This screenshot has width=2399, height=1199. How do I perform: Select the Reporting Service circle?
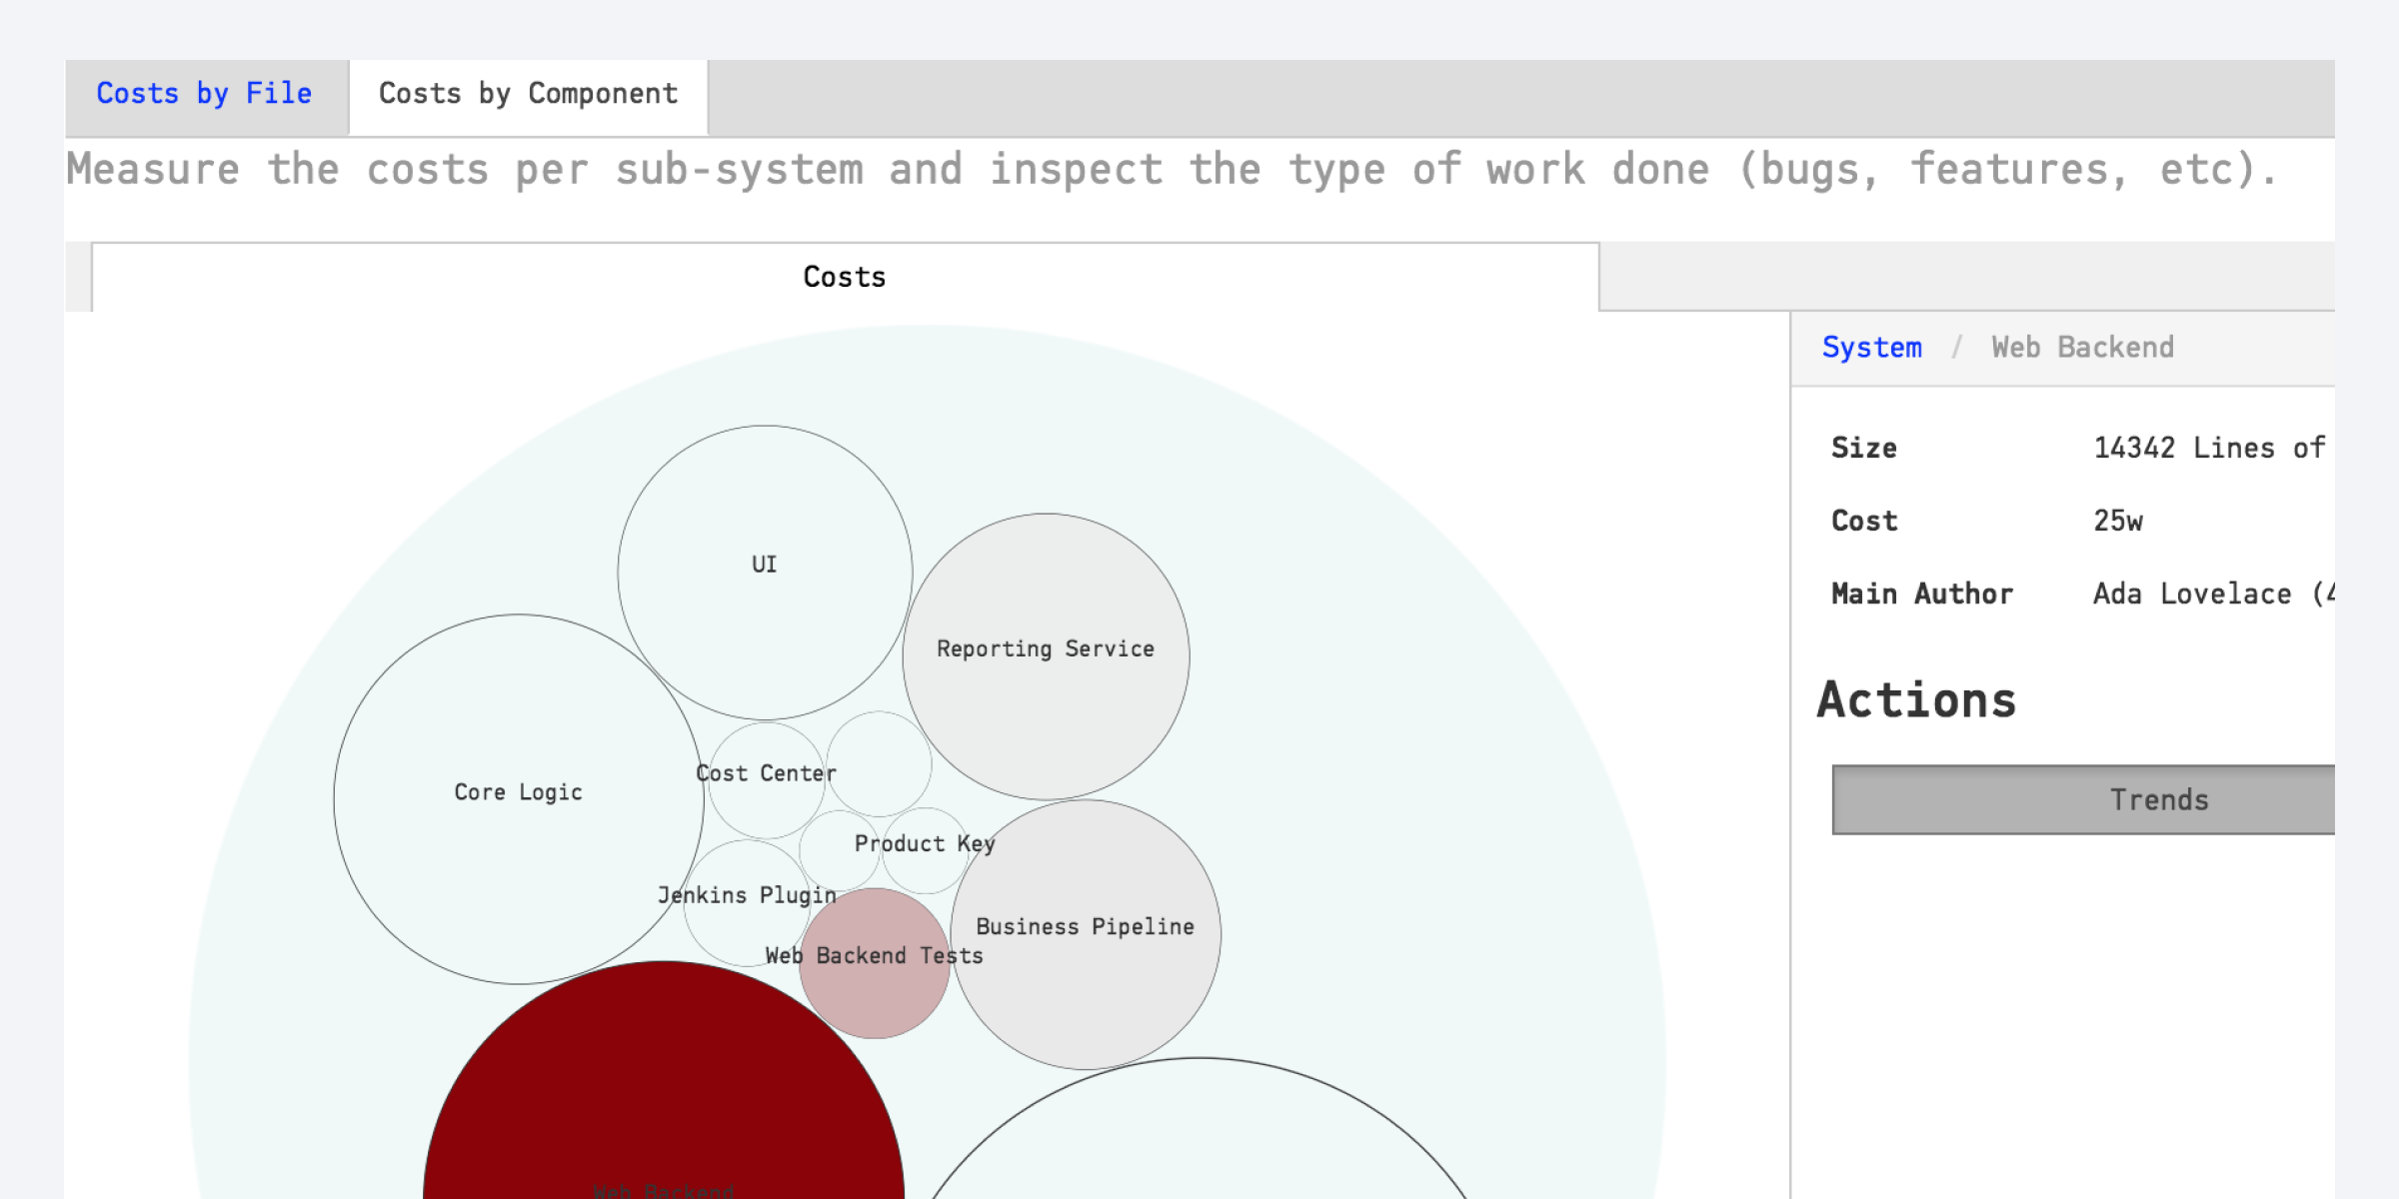coord(1046,650)
